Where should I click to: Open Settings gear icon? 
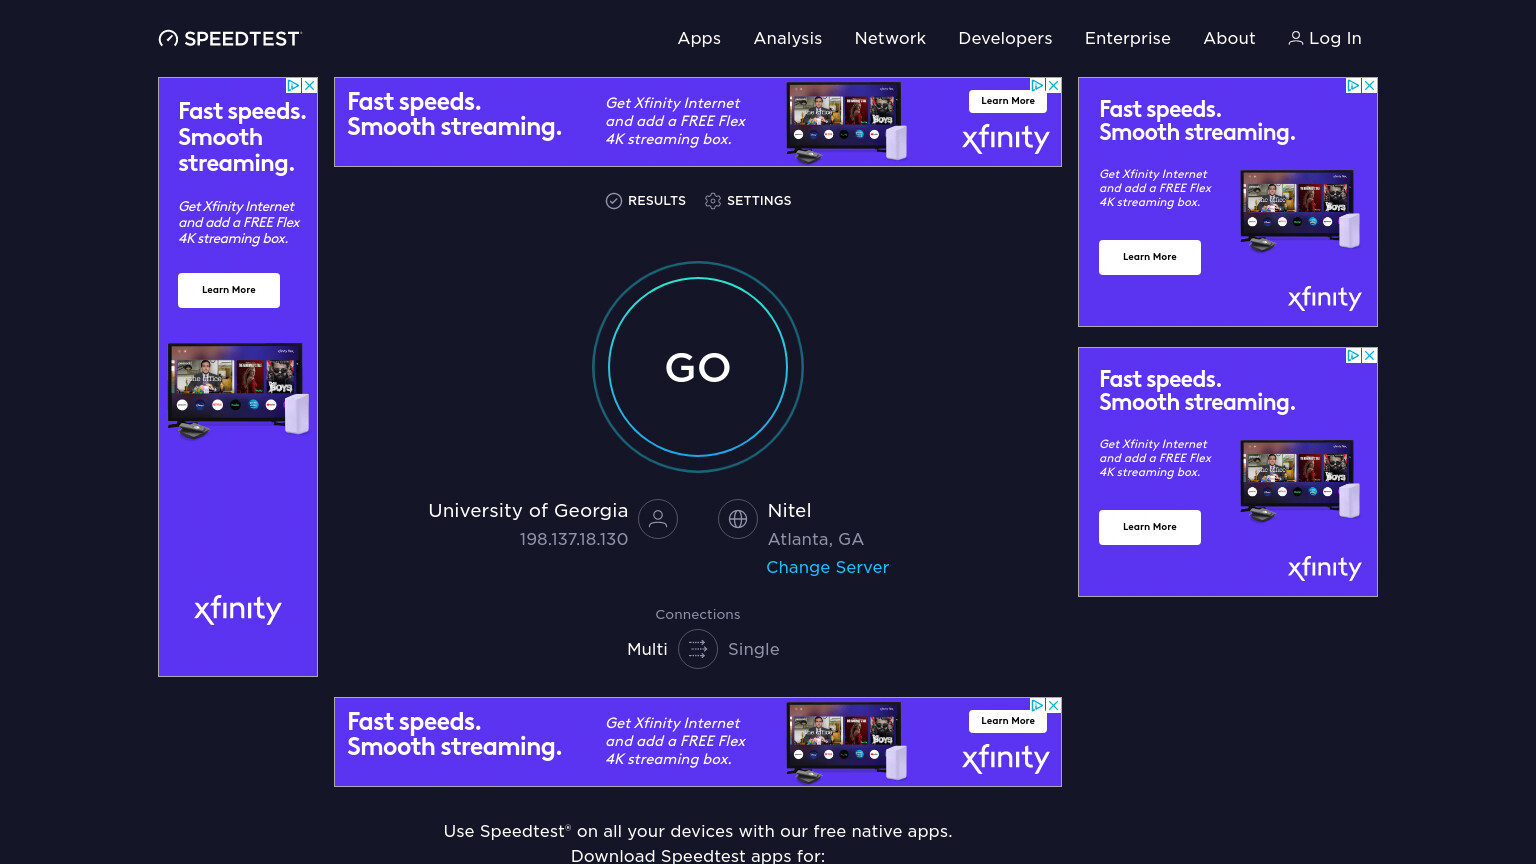pyautogui.click(x=748, y=201)
